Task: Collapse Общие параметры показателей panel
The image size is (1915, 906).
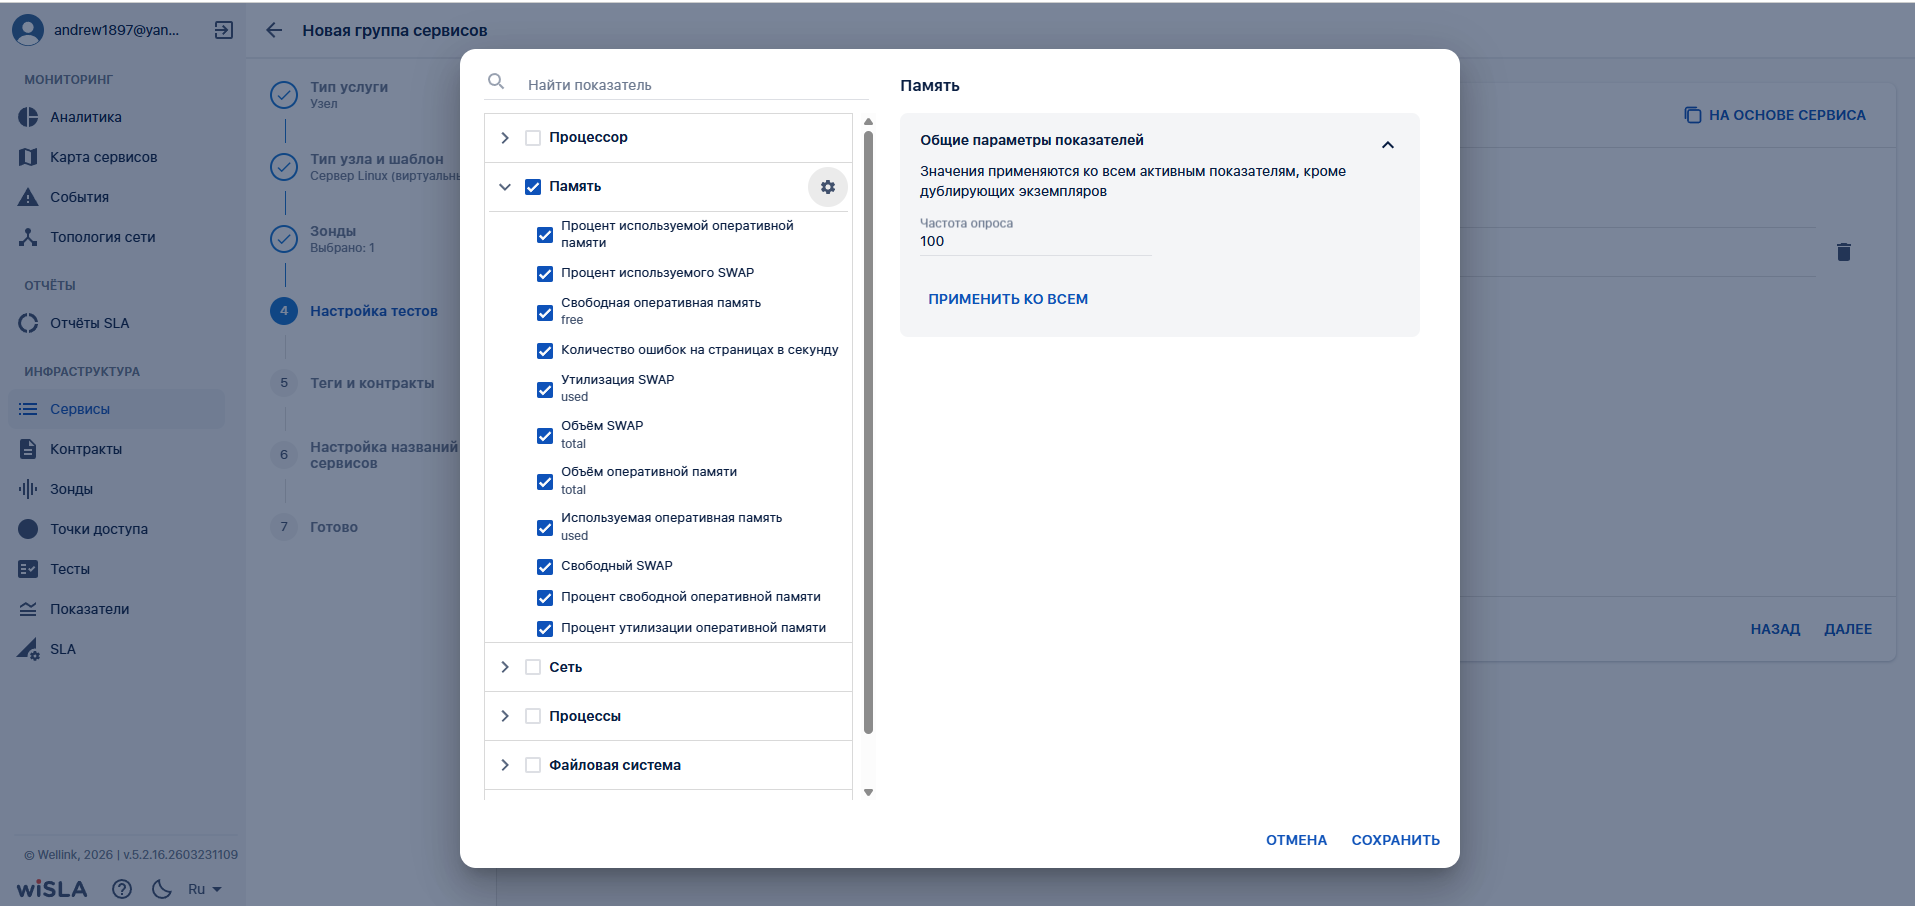Action: 1387,145
